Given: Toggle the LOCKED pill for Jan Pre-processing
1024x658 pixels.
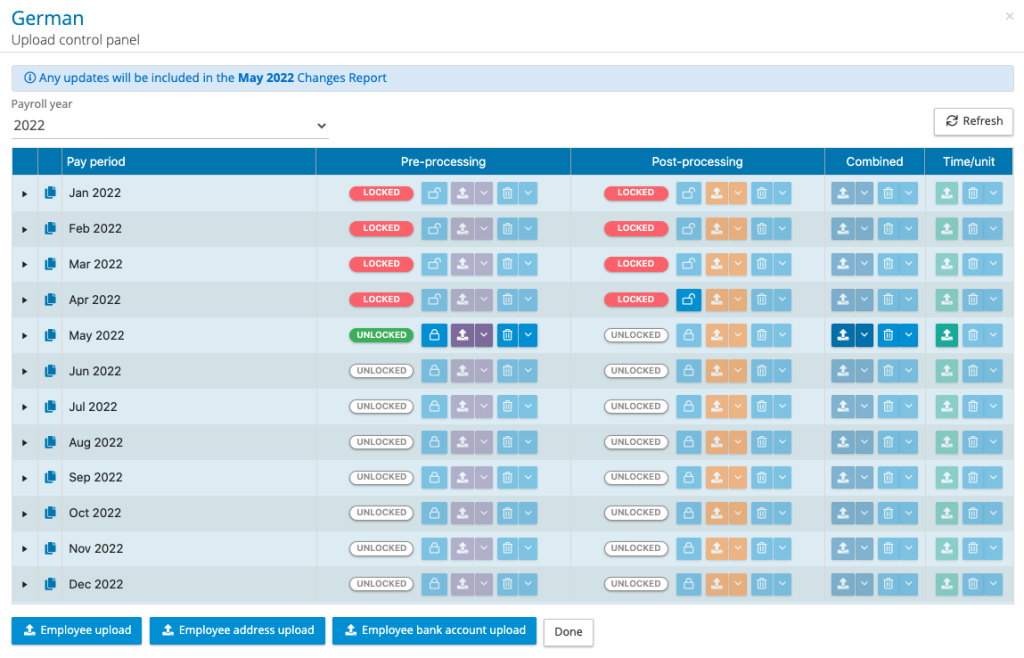Looking at the screenshot, I should [x=381, y=192].
